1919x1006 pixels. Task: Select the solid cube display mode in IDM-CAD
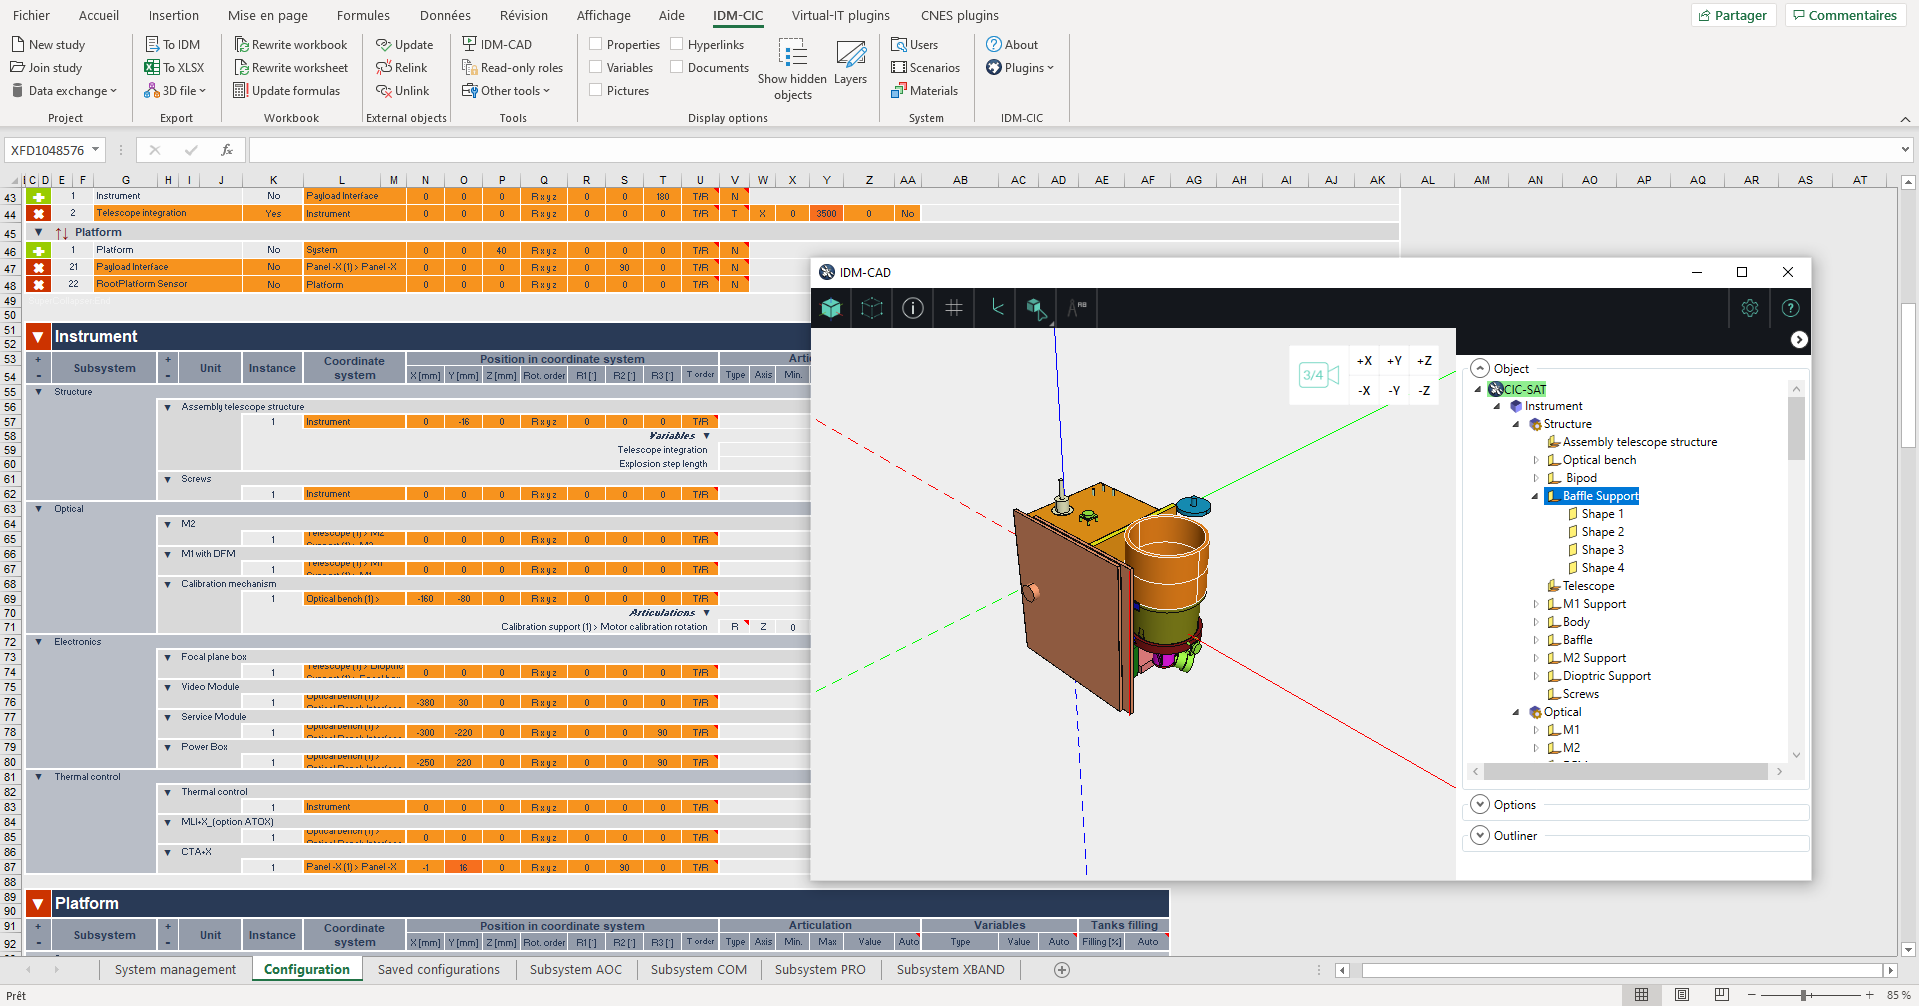pyautogui.click(x=830, y=308)
